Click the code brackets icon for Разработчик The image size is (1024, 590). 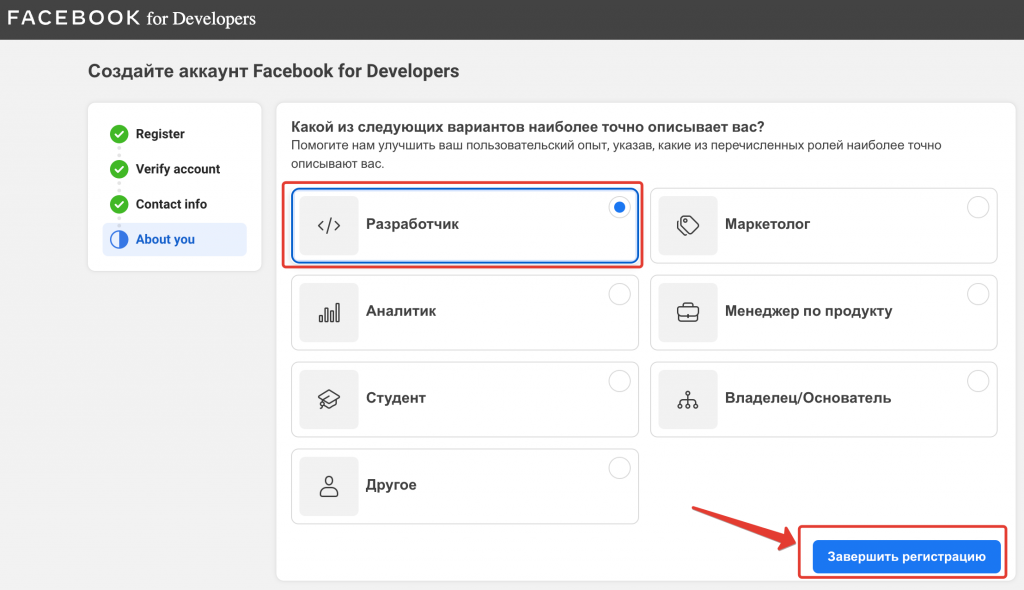click(x=328, y=225)
